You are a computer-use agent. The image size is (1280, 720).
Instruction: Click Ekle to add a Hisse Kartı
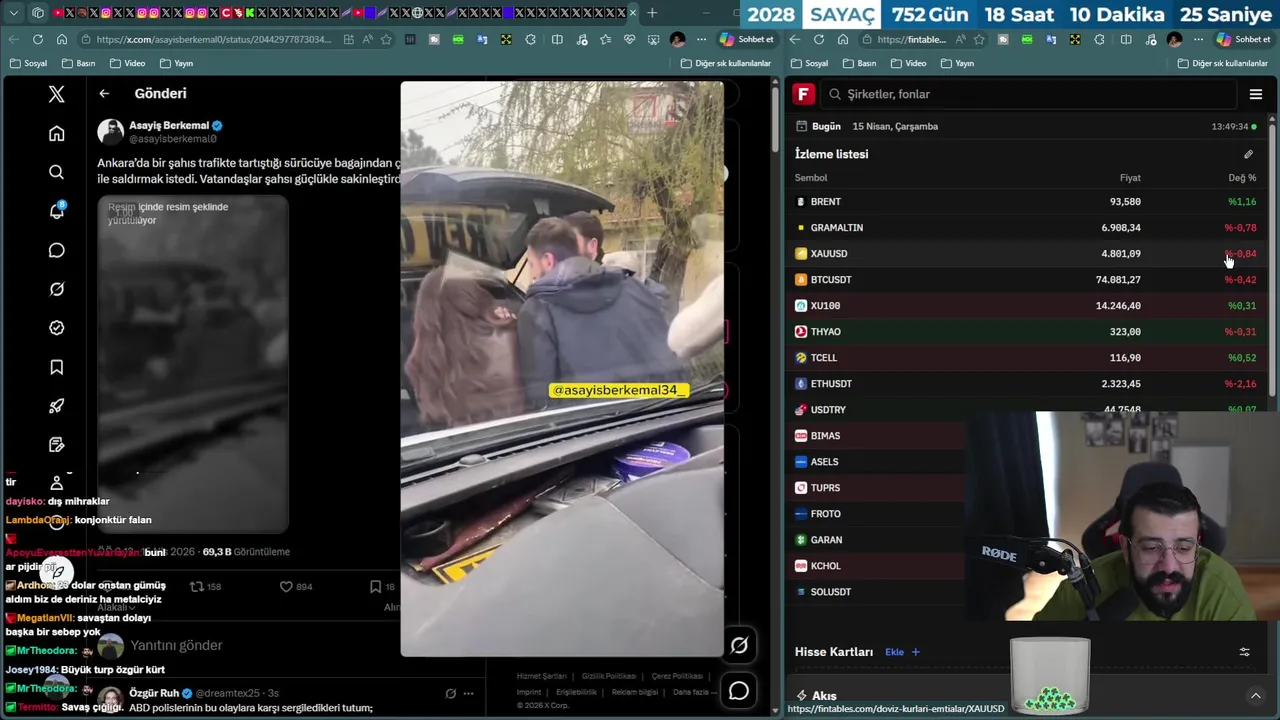pyautogui.click(x=902, y=652)
